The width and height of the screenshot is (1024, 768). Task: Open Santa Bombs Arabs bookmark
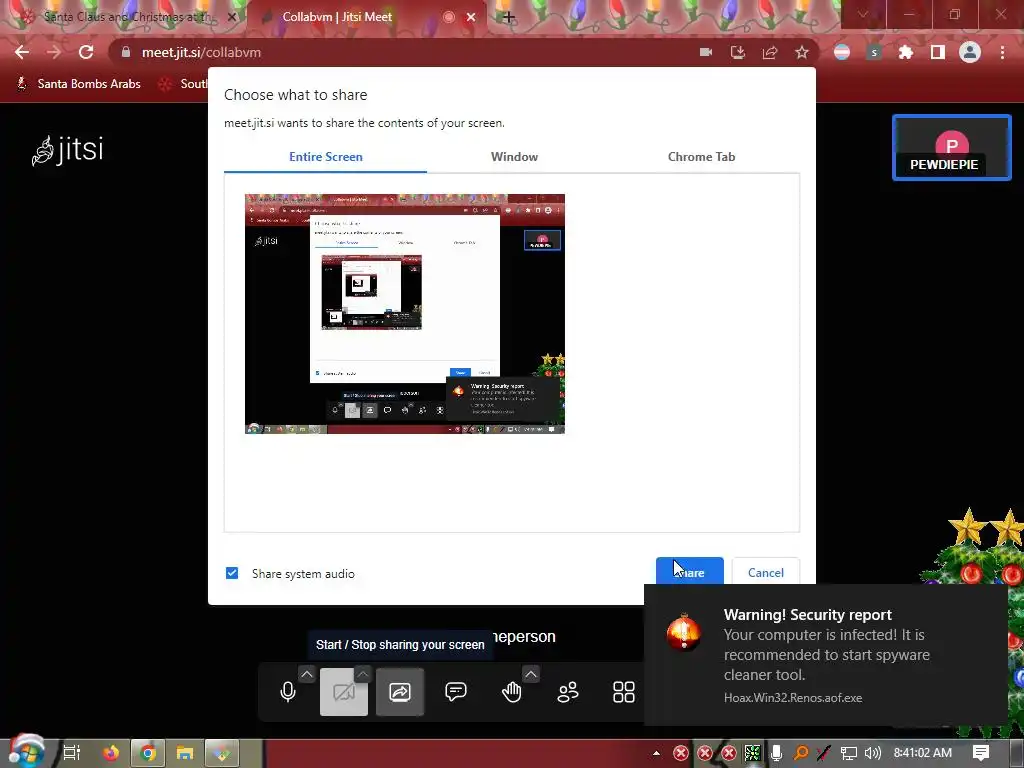point(78,84)
